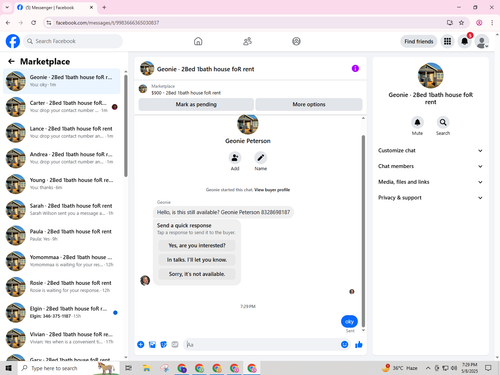The height and width of the screenshot is (375, 500).
Task: Go to the Home feed icon
Action: coord(198,41)
